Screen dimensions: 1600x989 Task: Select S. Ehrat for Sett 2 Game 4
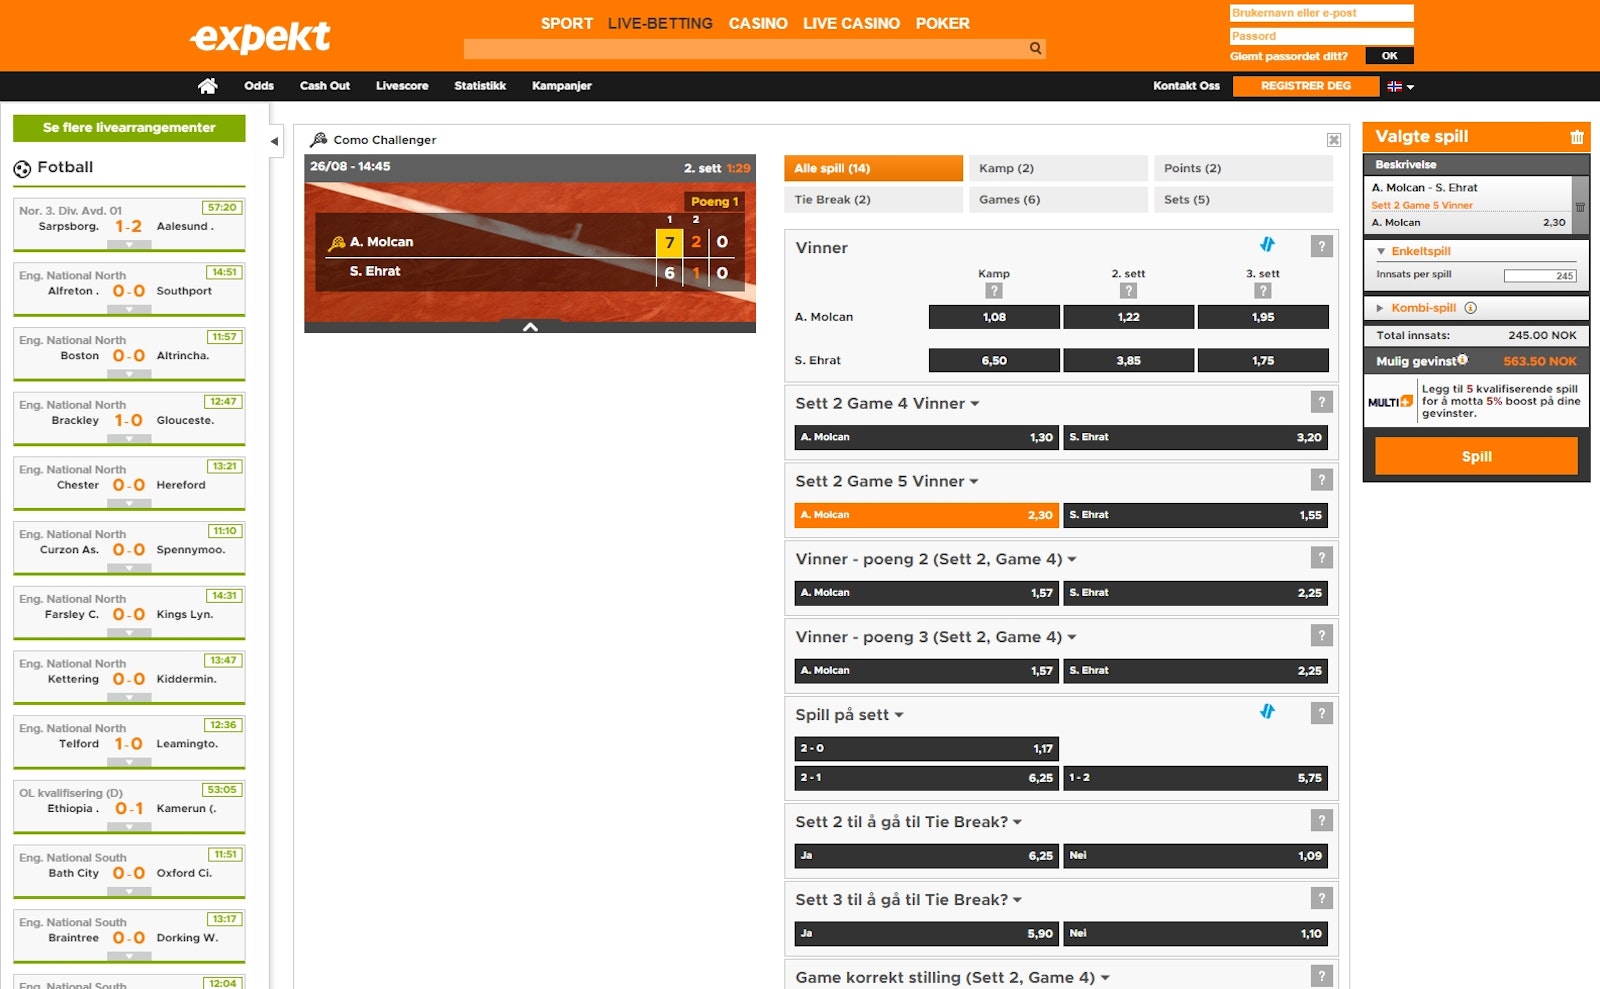[x=1195, y=437]
